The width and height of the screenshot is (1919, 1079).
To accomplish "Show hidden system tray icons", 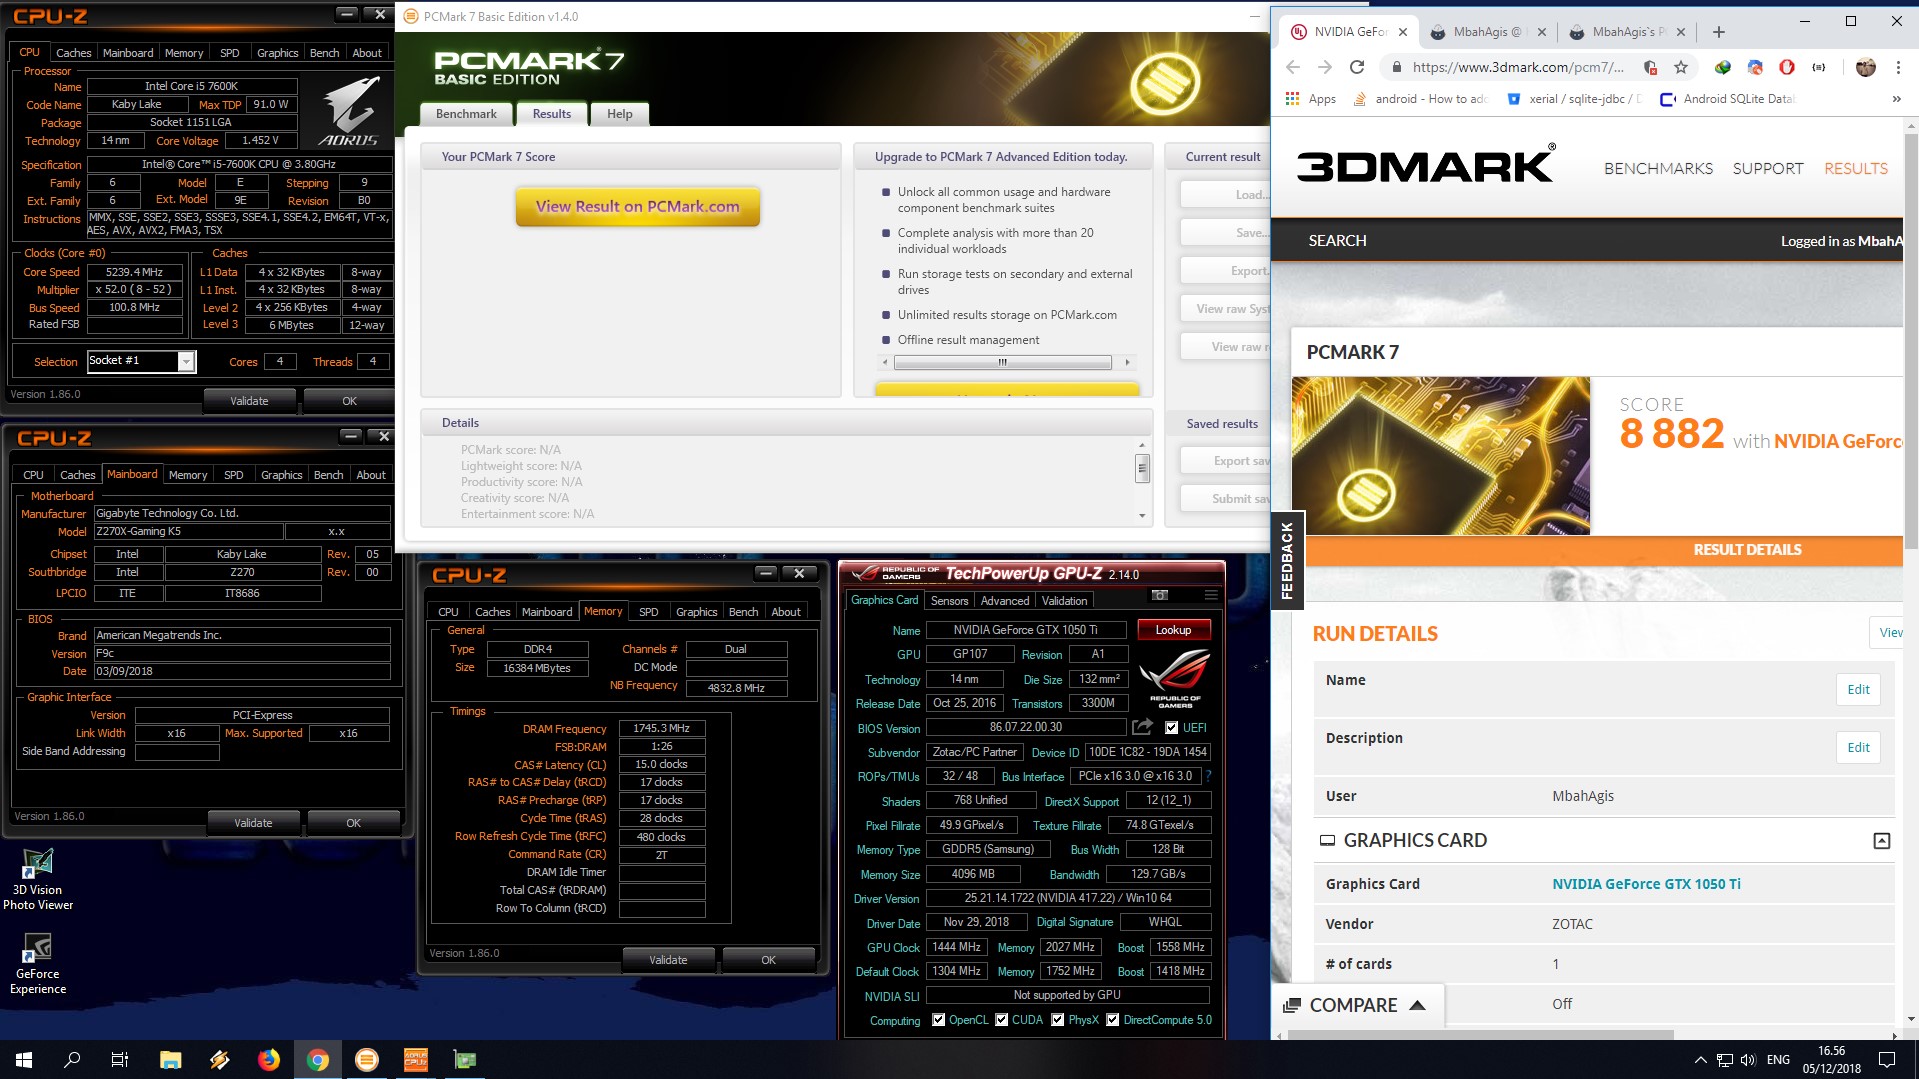I will pyautogui.click(x=1700, y=1060).
